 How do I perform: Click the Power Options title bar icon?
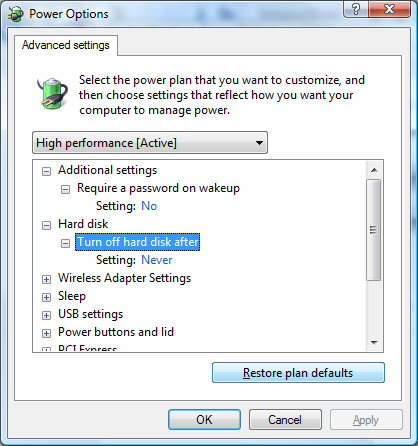tap(16, 14)
